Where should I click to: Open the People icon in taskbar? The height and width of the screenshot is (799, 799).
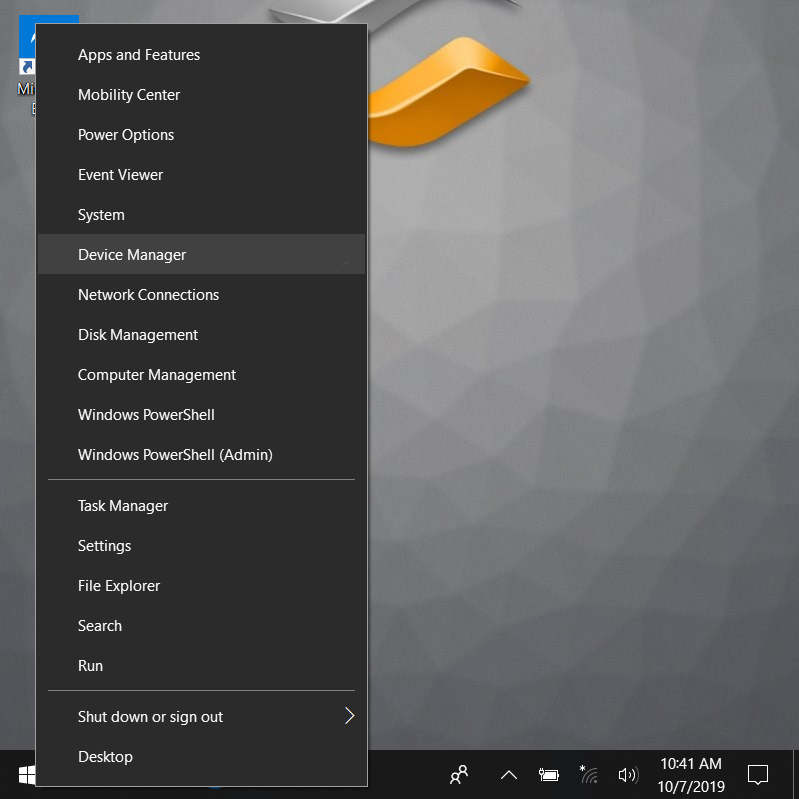tap(459, 775)
